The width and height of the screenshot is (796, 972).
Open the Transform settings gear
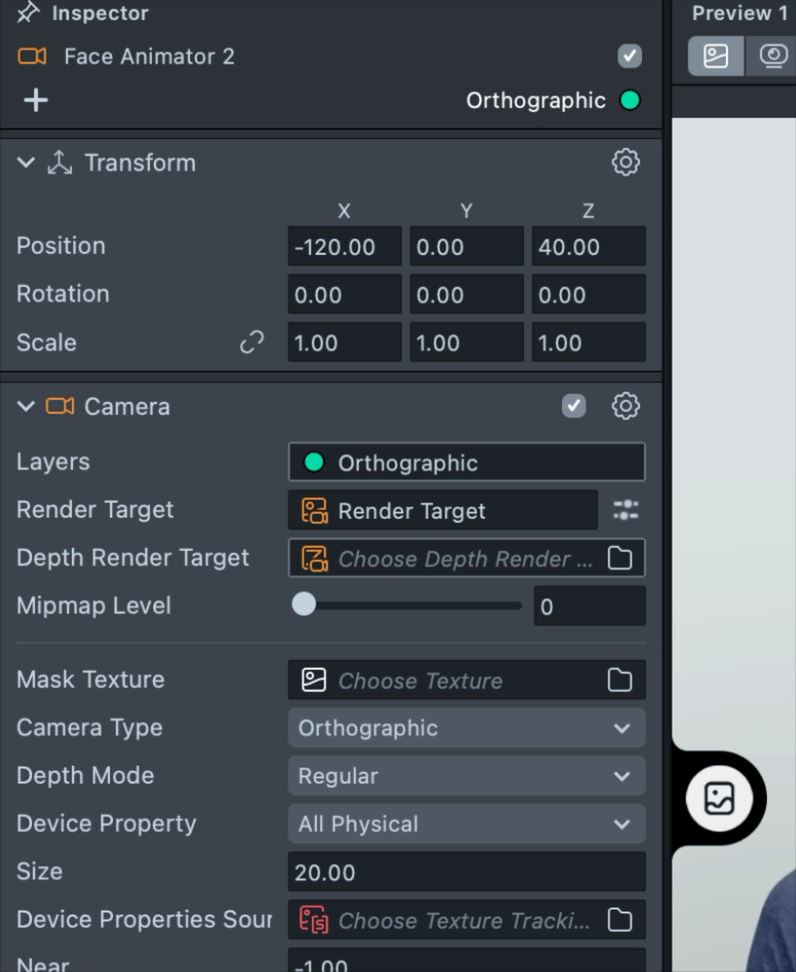(x=625, y=162)
